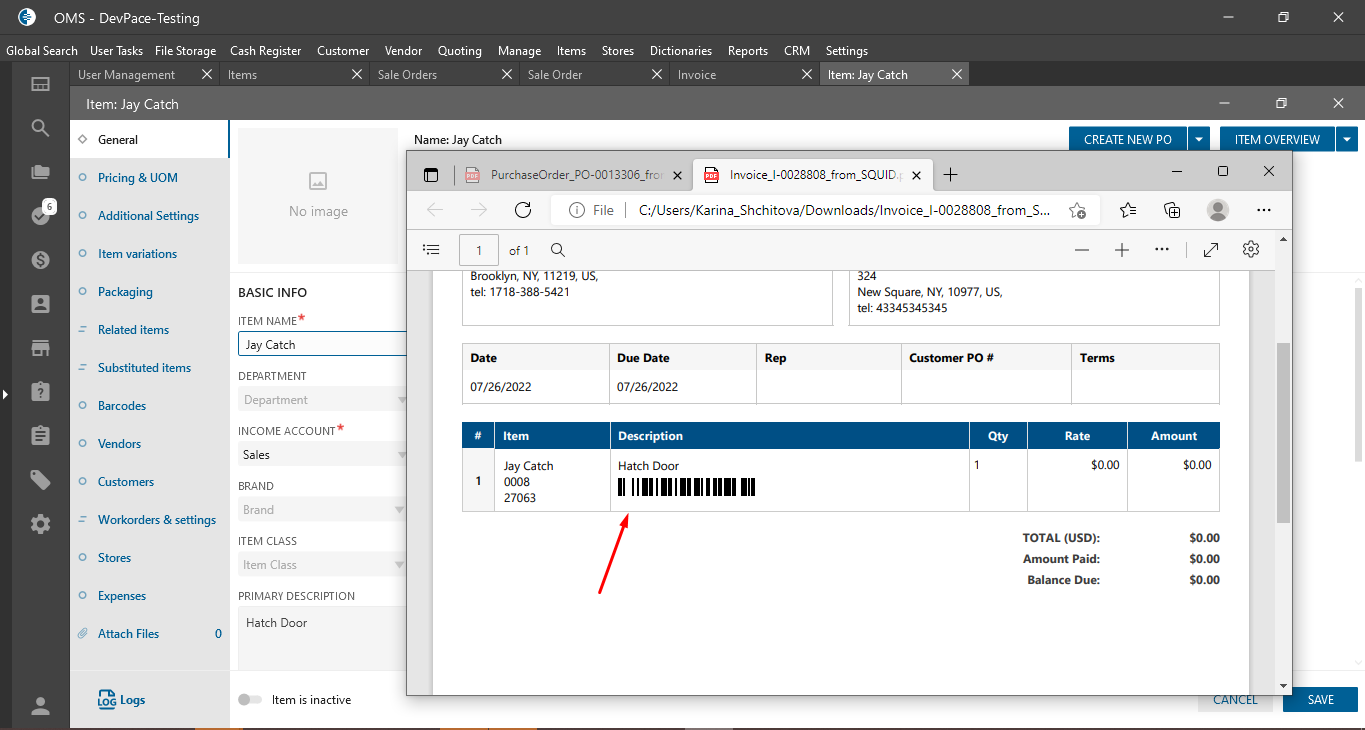
Task: Switch to PurchaseOrder PDF browser tab
Action: [575, 175]
